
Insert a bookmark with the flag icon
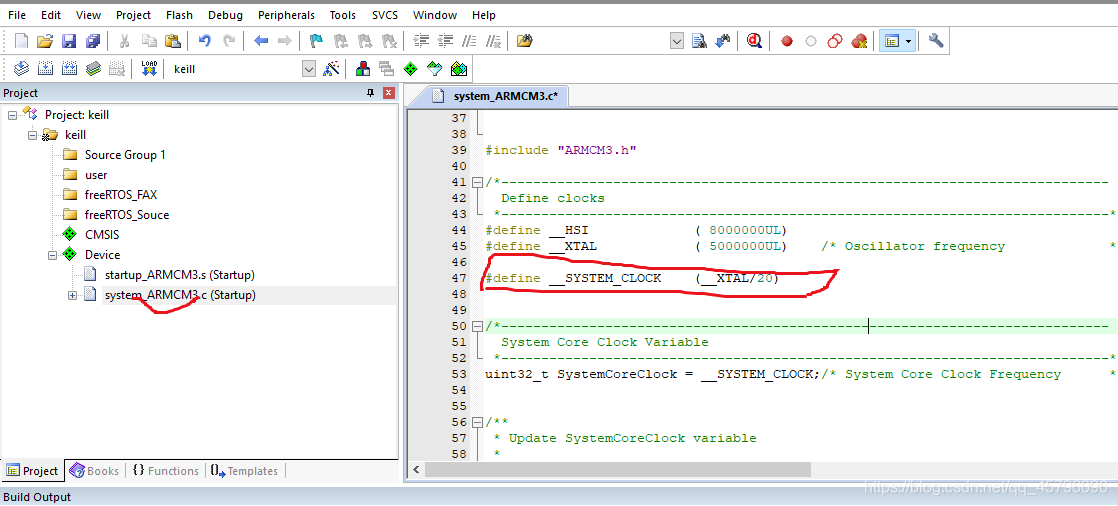click(x=317, y=41)
